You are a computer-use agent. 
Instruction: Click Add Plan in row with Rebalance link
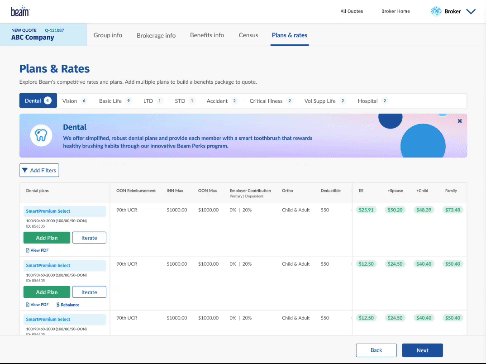[x=47, y=292]
